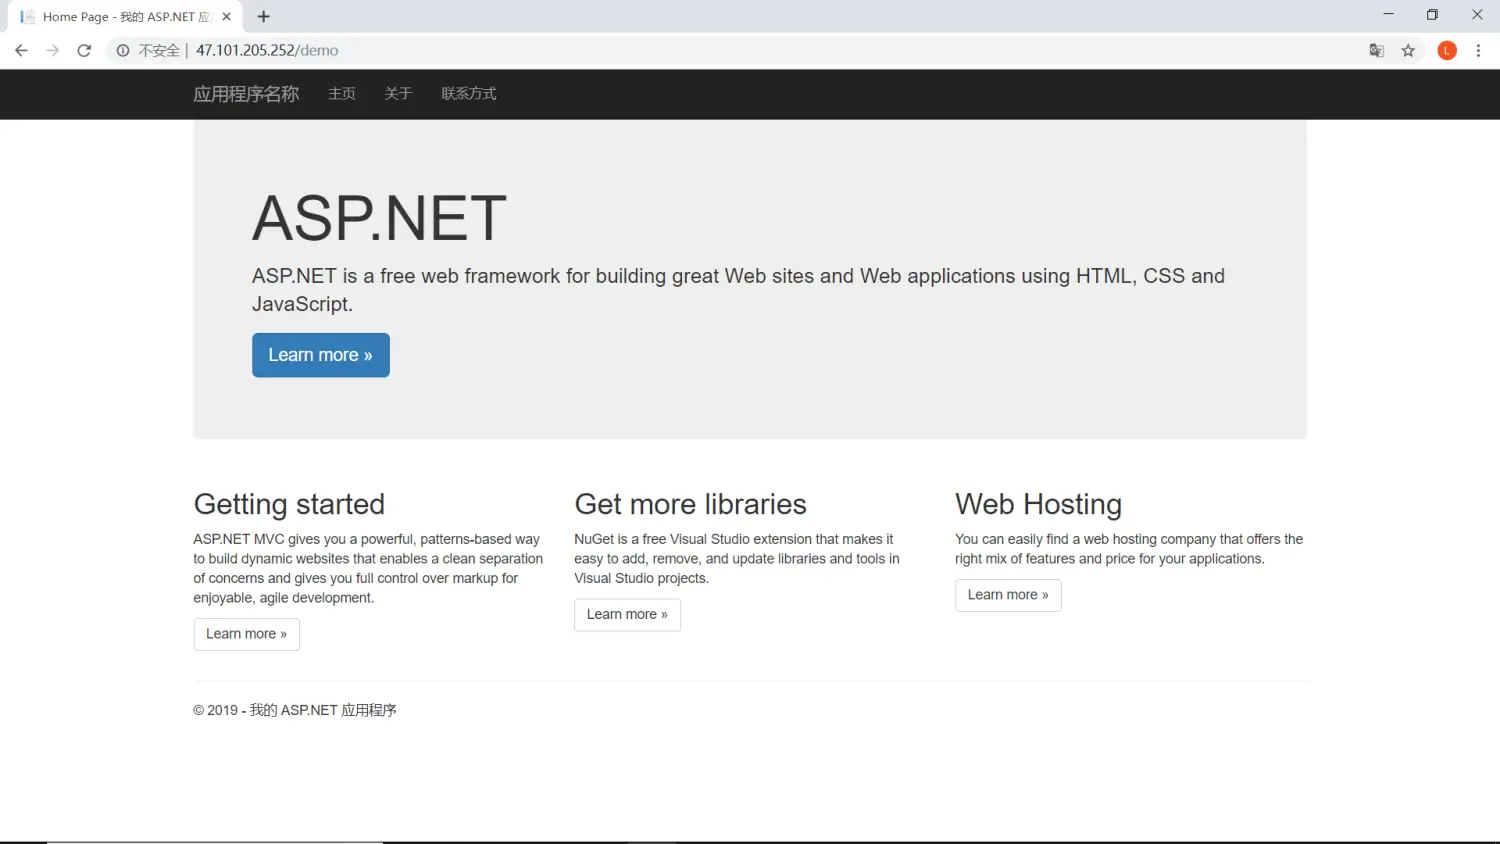Screen dimensions: 1500x844
Task: Minimize the browser window
Action: pyautogui.click(x=1388, y=15)
